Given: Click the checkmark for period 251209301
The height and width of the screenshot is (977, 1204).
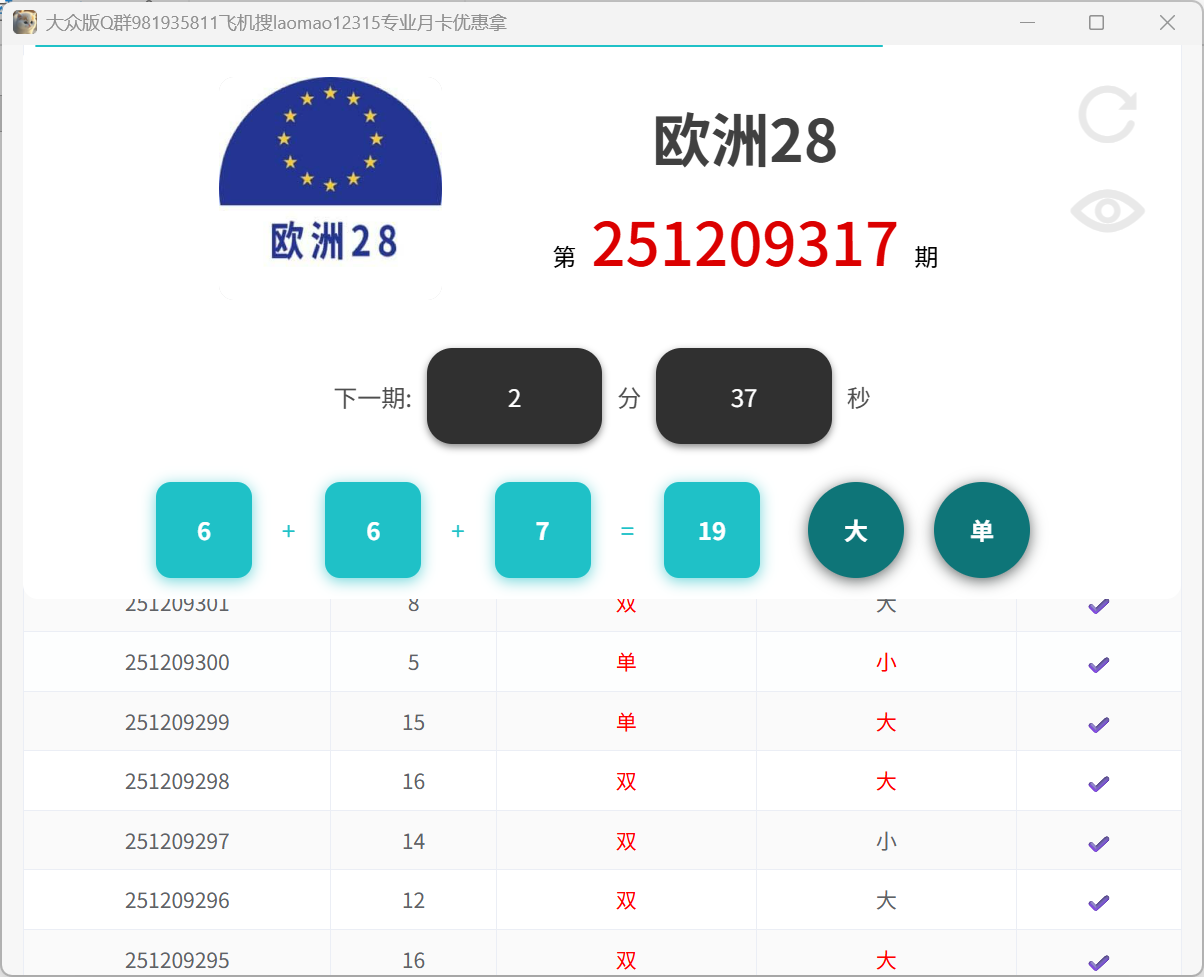Looking at the screenshot, I should pos(1099,605).
